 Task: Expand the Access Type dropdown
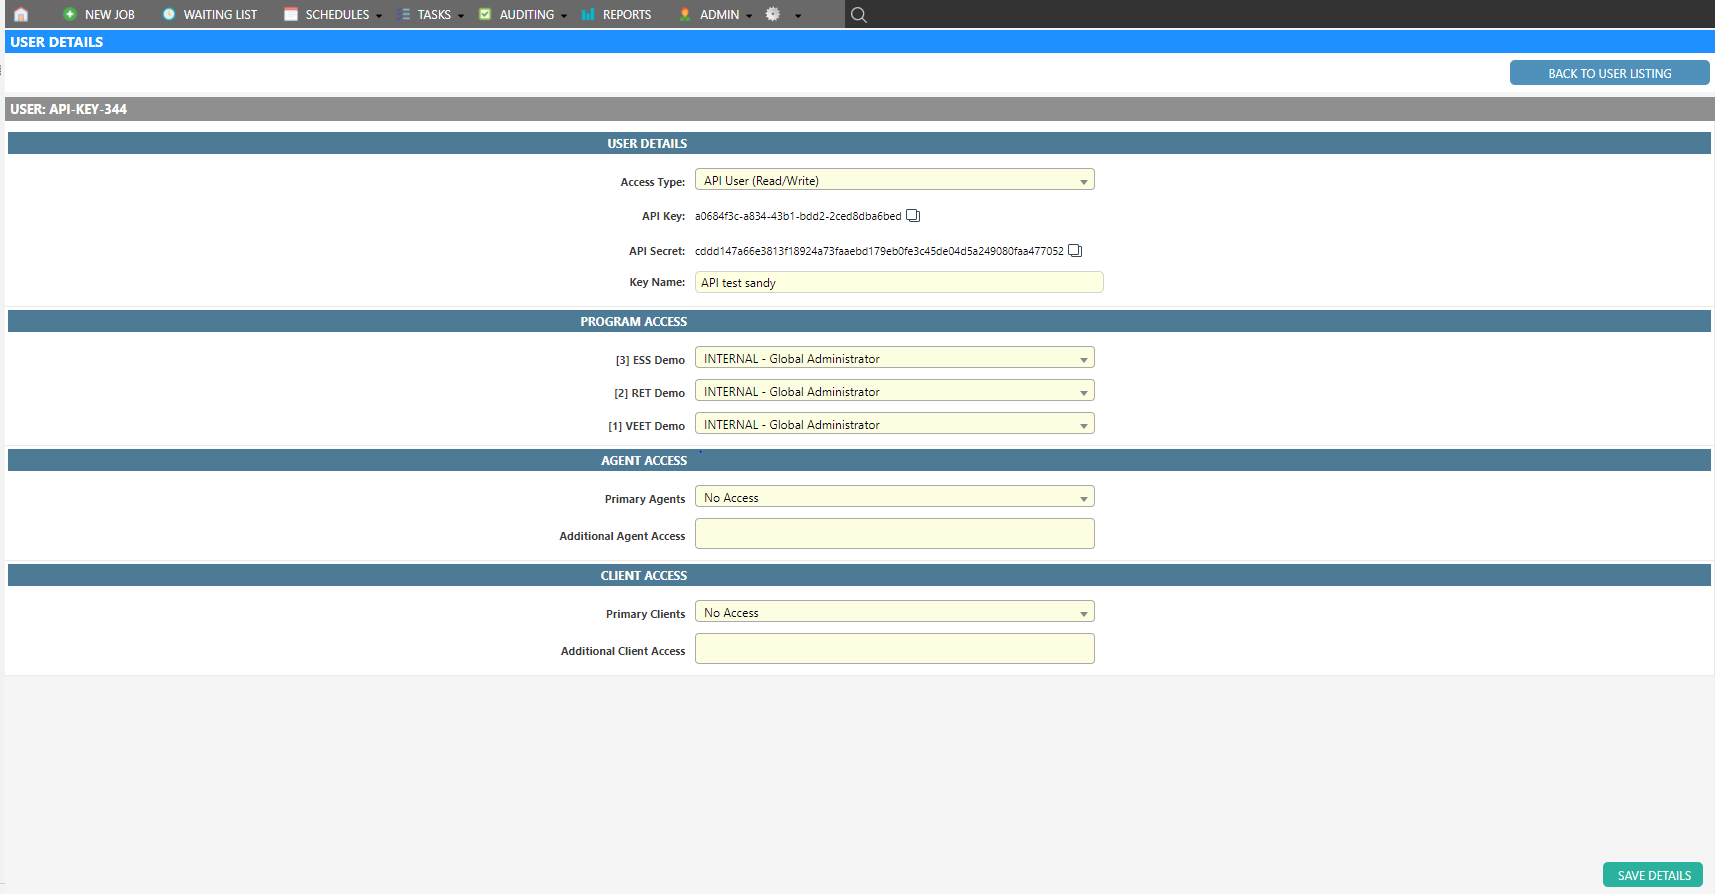[x=894, y=181]
